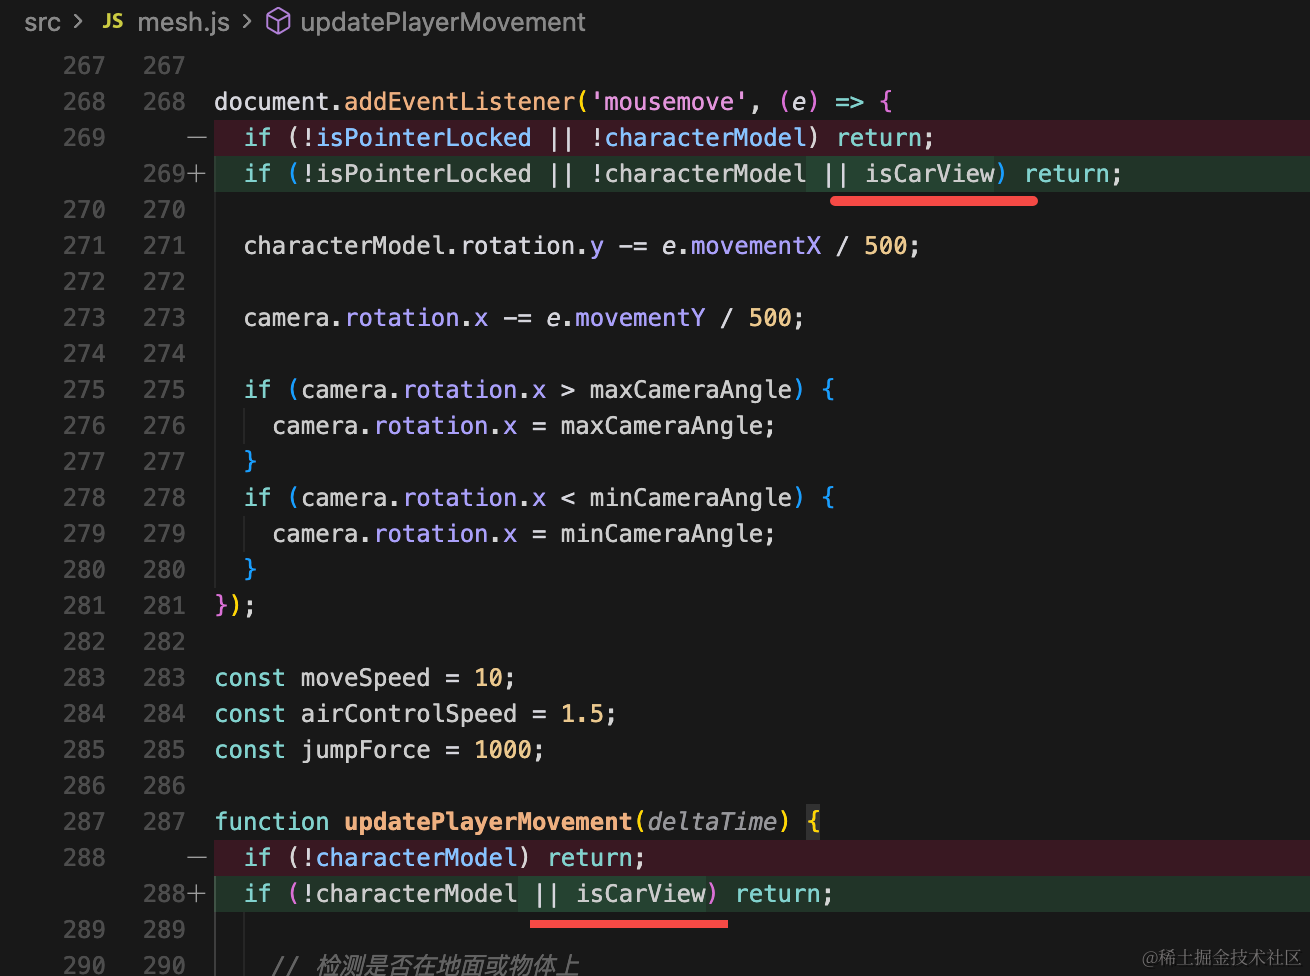Viewport: 1310px width, 976px height.
Task: Click the value 1.5 of airControlSpeed
Action: tap(583, 713)
